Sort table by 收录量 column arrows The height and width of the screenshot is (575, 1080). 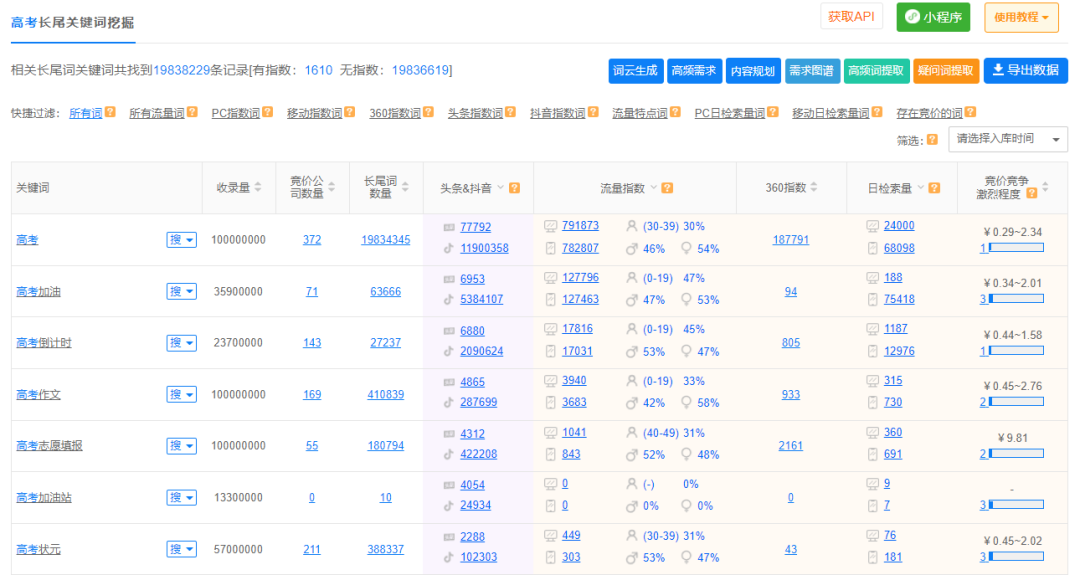[258, 187]
